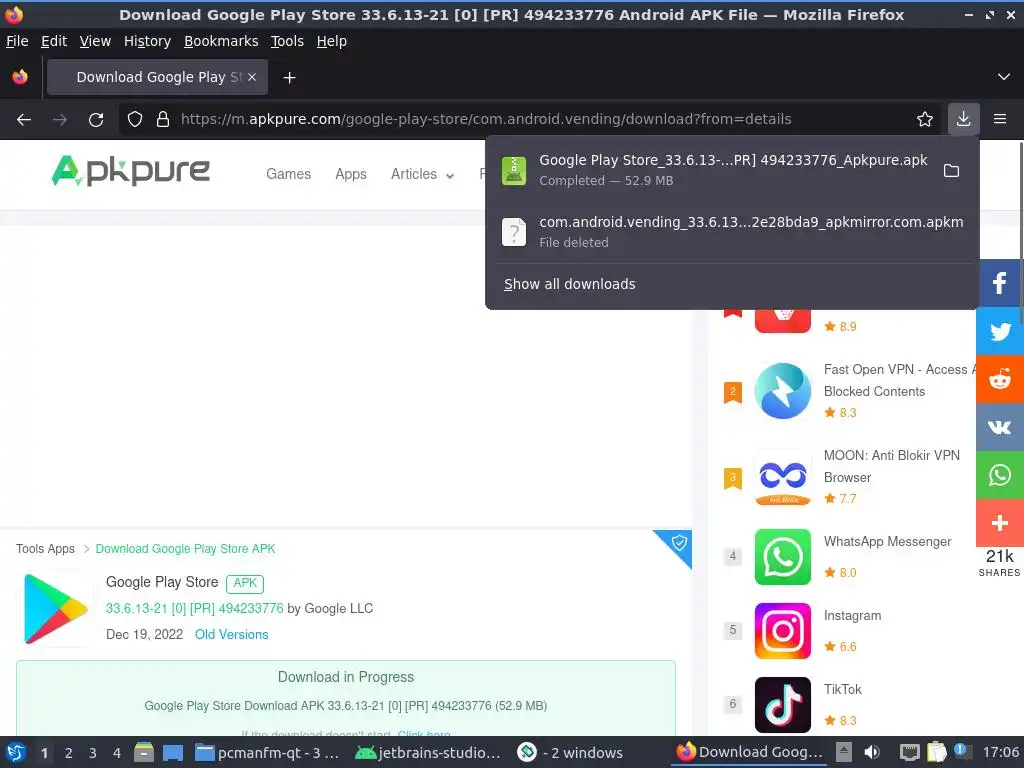Image resolution: width=1024 pixels, height=768 pixels.
Task: Click the verified shield badge icon
Action: [x=679, y=543]
